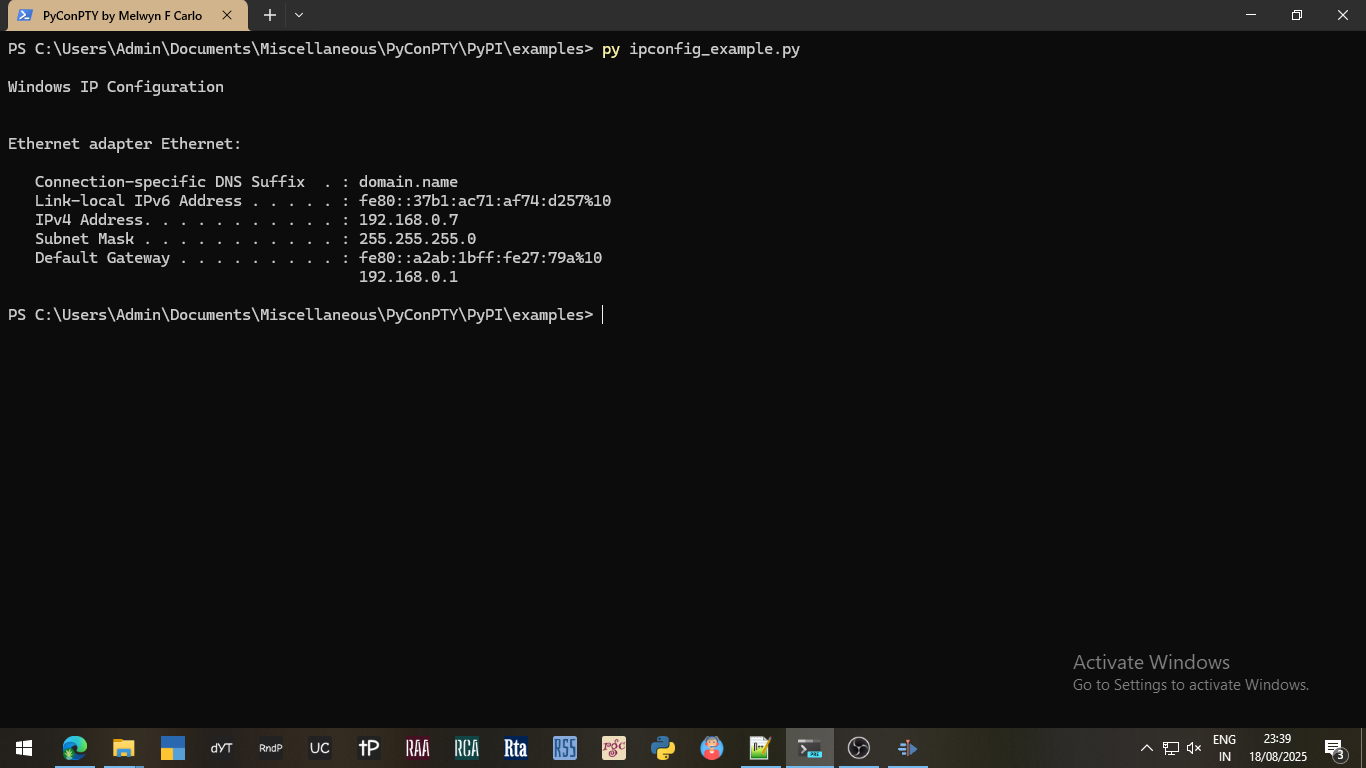
Task: Click the text domain.name
Action: [408, 182]
